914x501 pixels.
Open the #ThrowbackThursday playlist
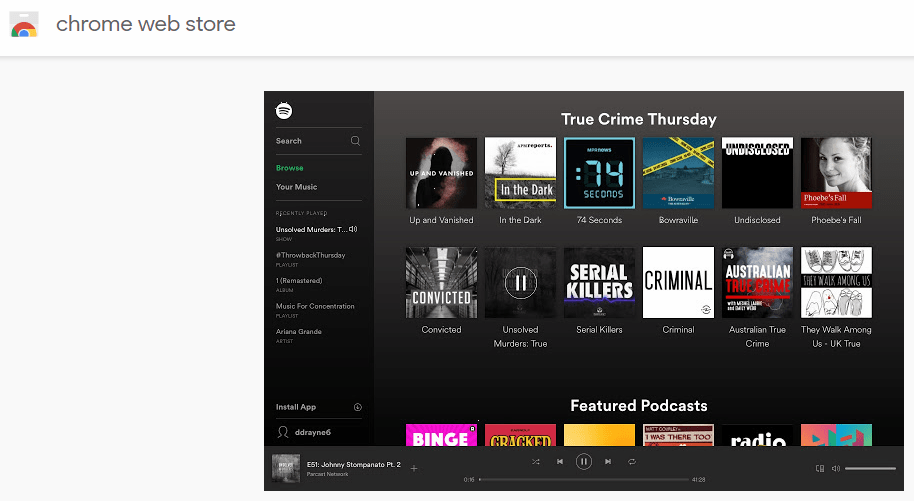point(311,255)
